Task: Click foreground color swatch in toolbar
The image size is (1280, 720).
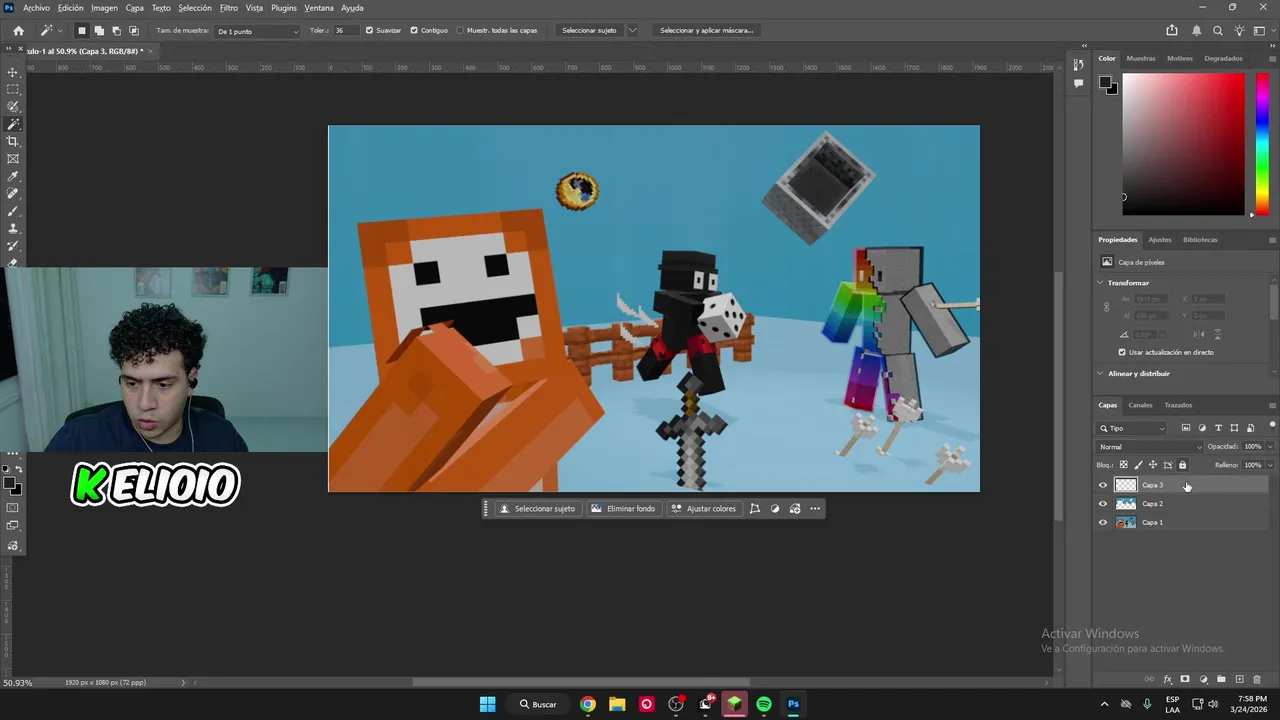Action: (9, 484)
